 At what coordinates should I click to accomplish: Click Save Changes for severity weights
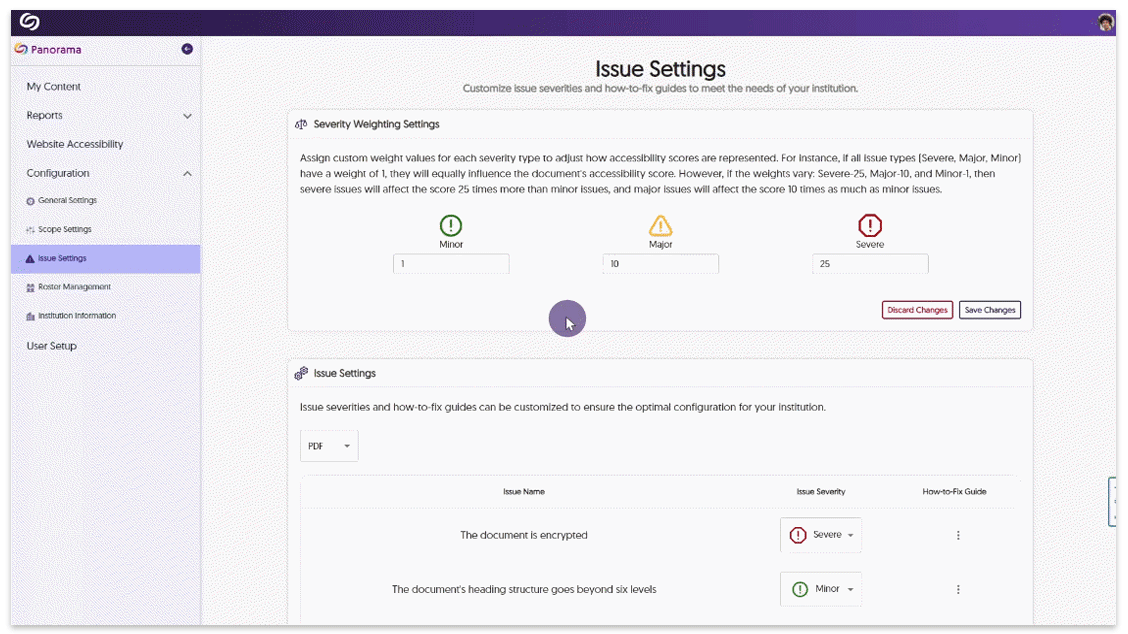[x=989, y=310]
